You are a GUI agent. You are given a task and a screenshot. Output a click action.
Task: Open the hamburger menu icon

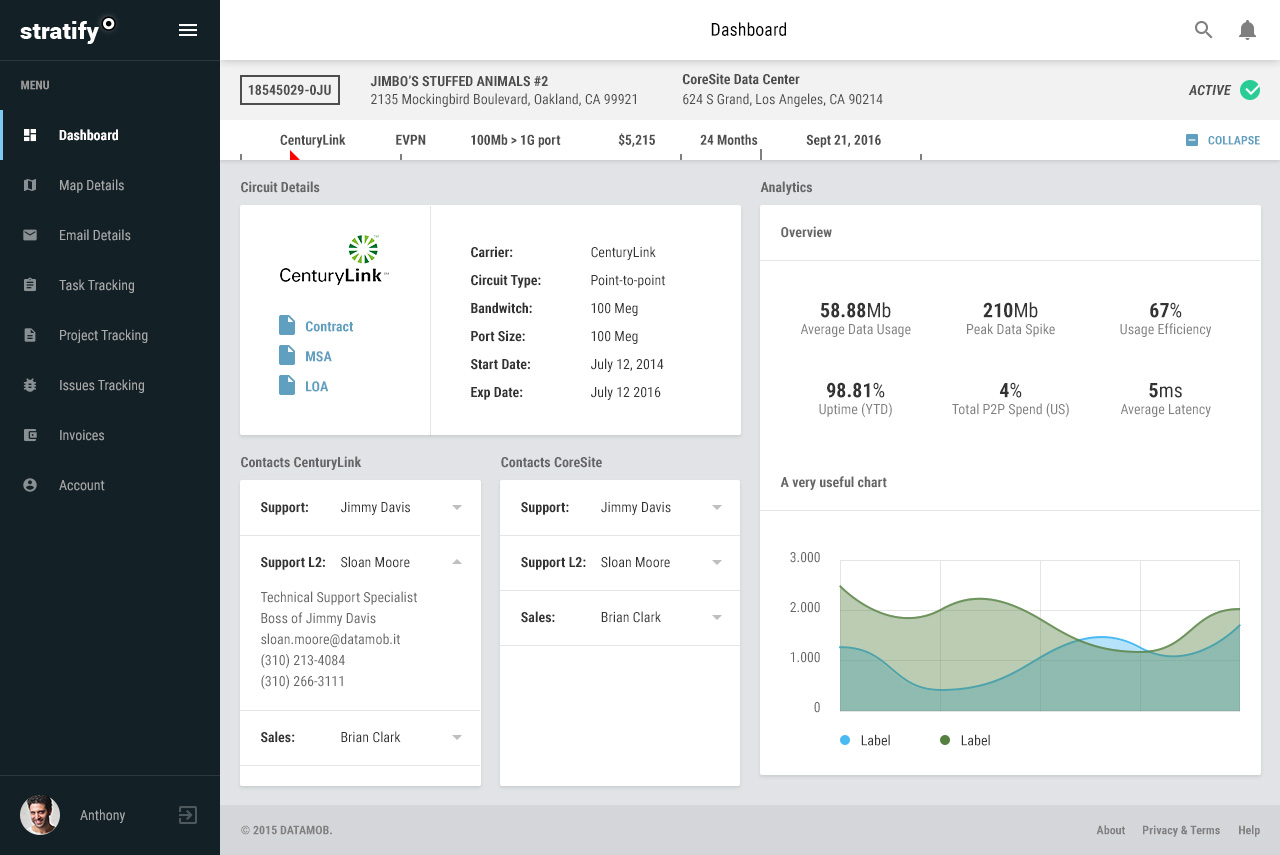[x=188, y=30]
